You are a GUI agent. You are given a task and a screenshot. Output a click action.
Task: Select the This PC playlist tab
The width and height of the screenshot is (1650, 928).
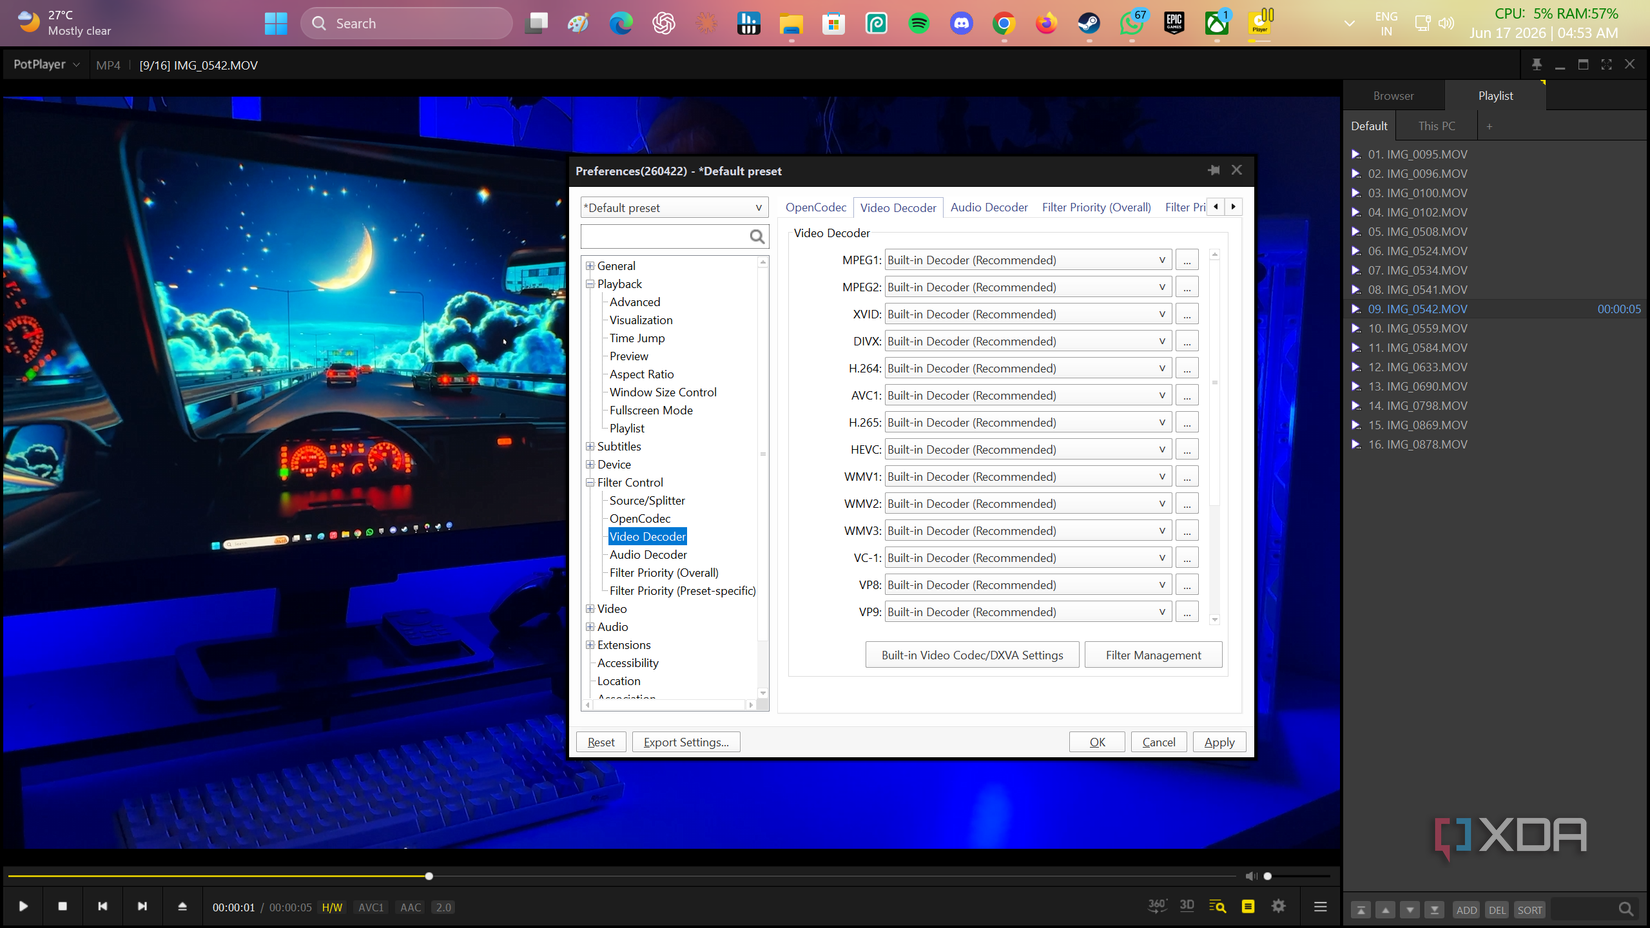coord(1437,126)
